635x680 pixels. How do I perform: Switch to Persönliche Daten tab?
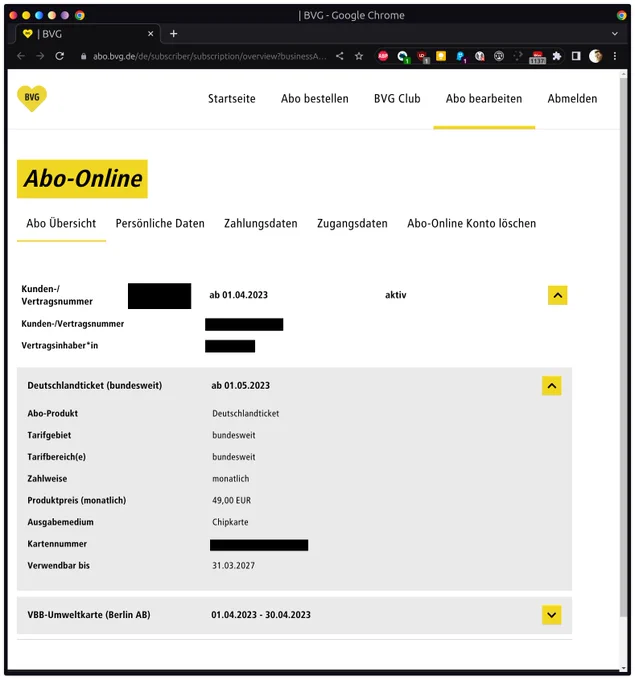(160, 223)
